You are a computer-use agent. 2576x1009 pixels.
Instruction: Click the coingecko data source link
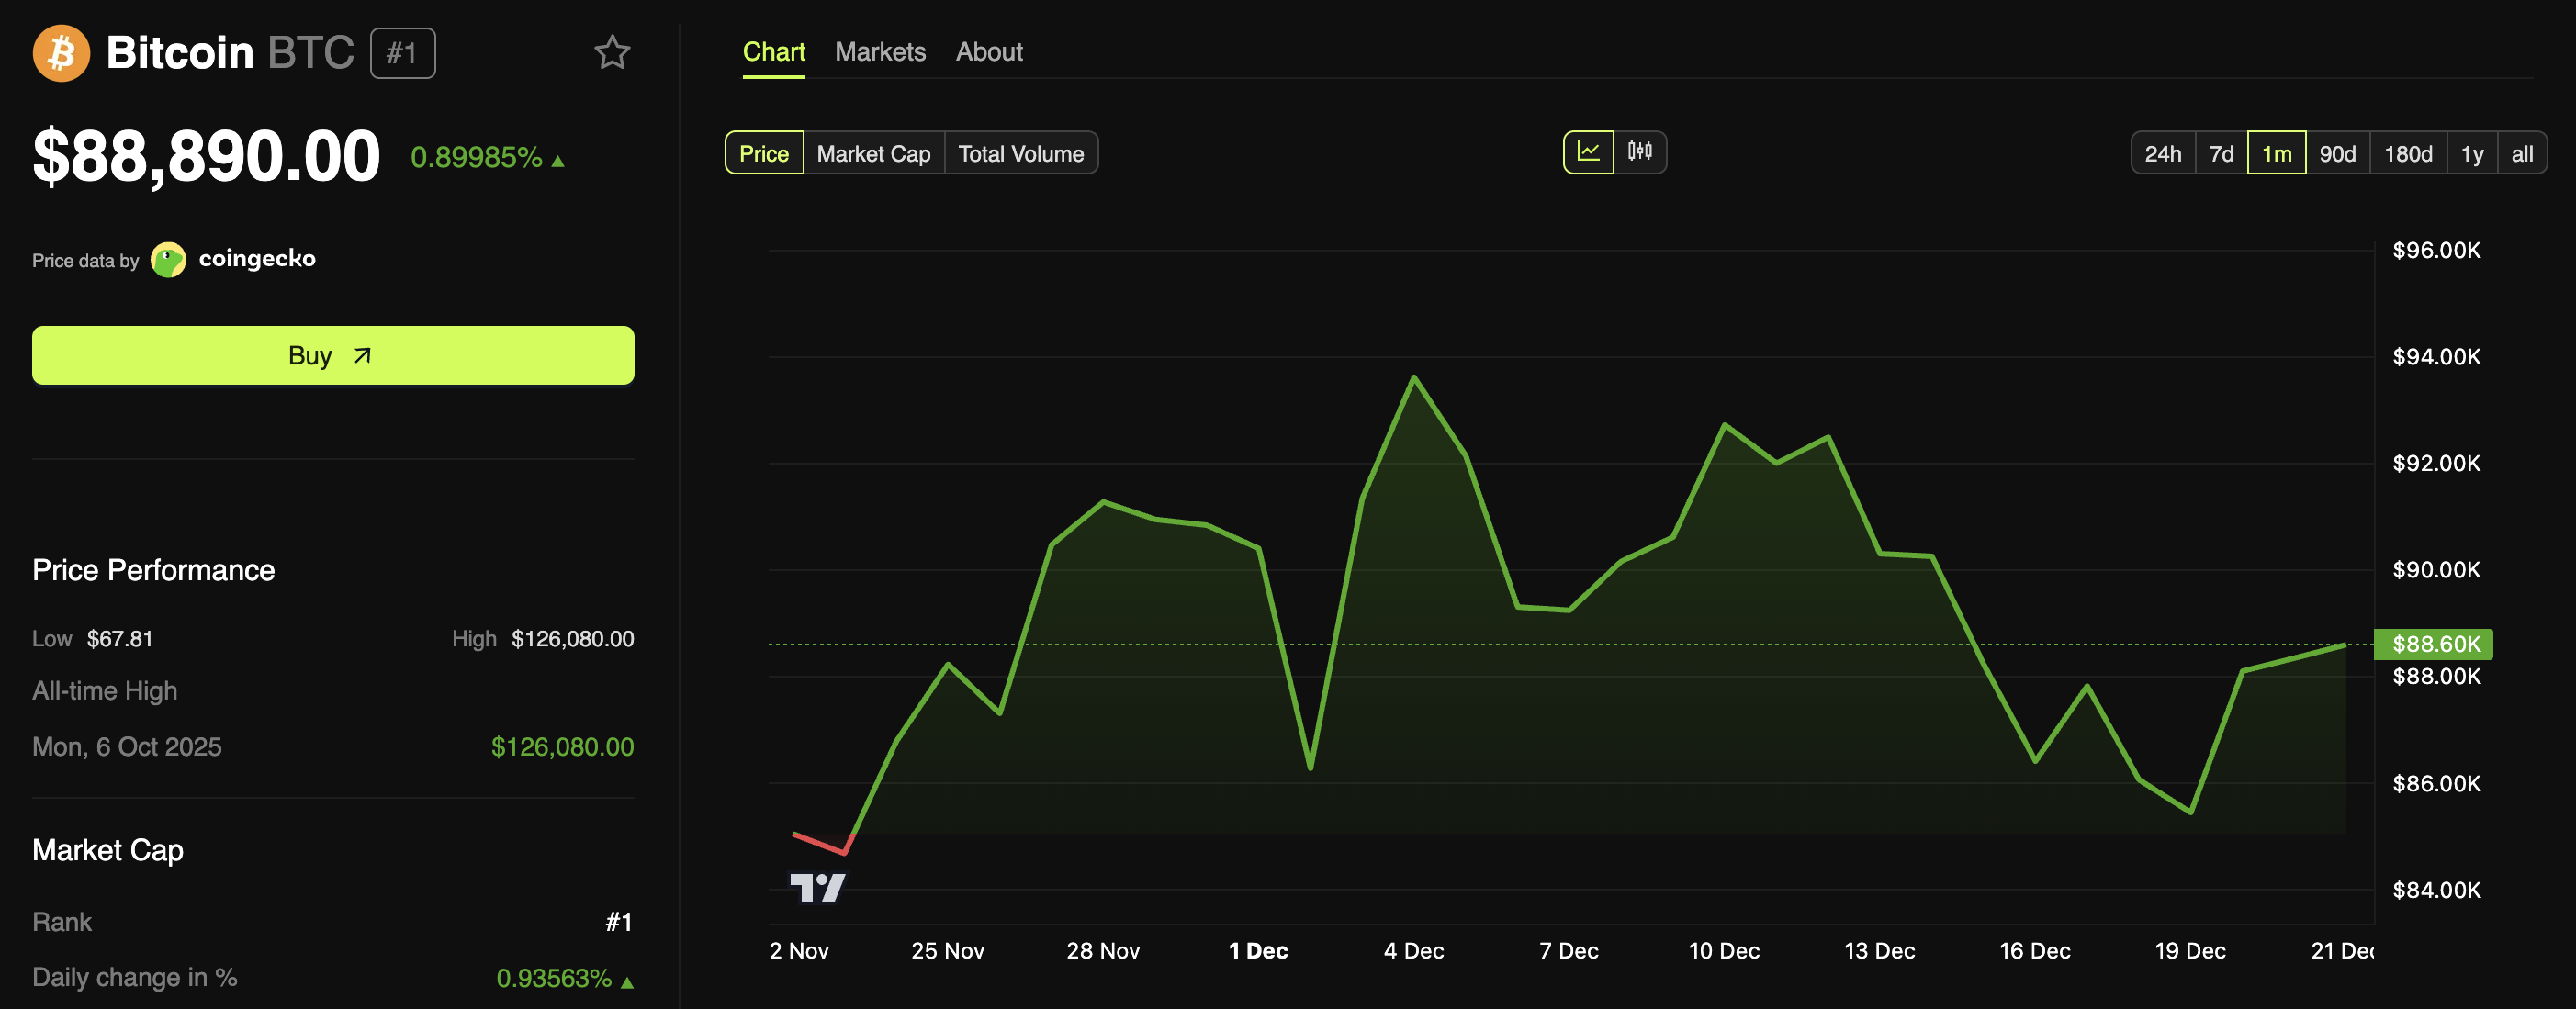click(257, 259)
